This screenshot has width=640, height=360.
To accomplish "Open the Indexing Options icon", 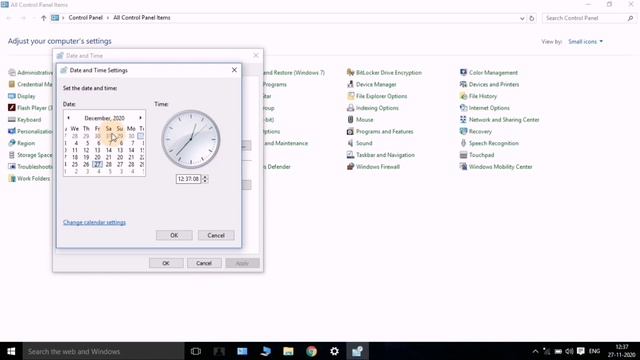I will click(350, 108).
